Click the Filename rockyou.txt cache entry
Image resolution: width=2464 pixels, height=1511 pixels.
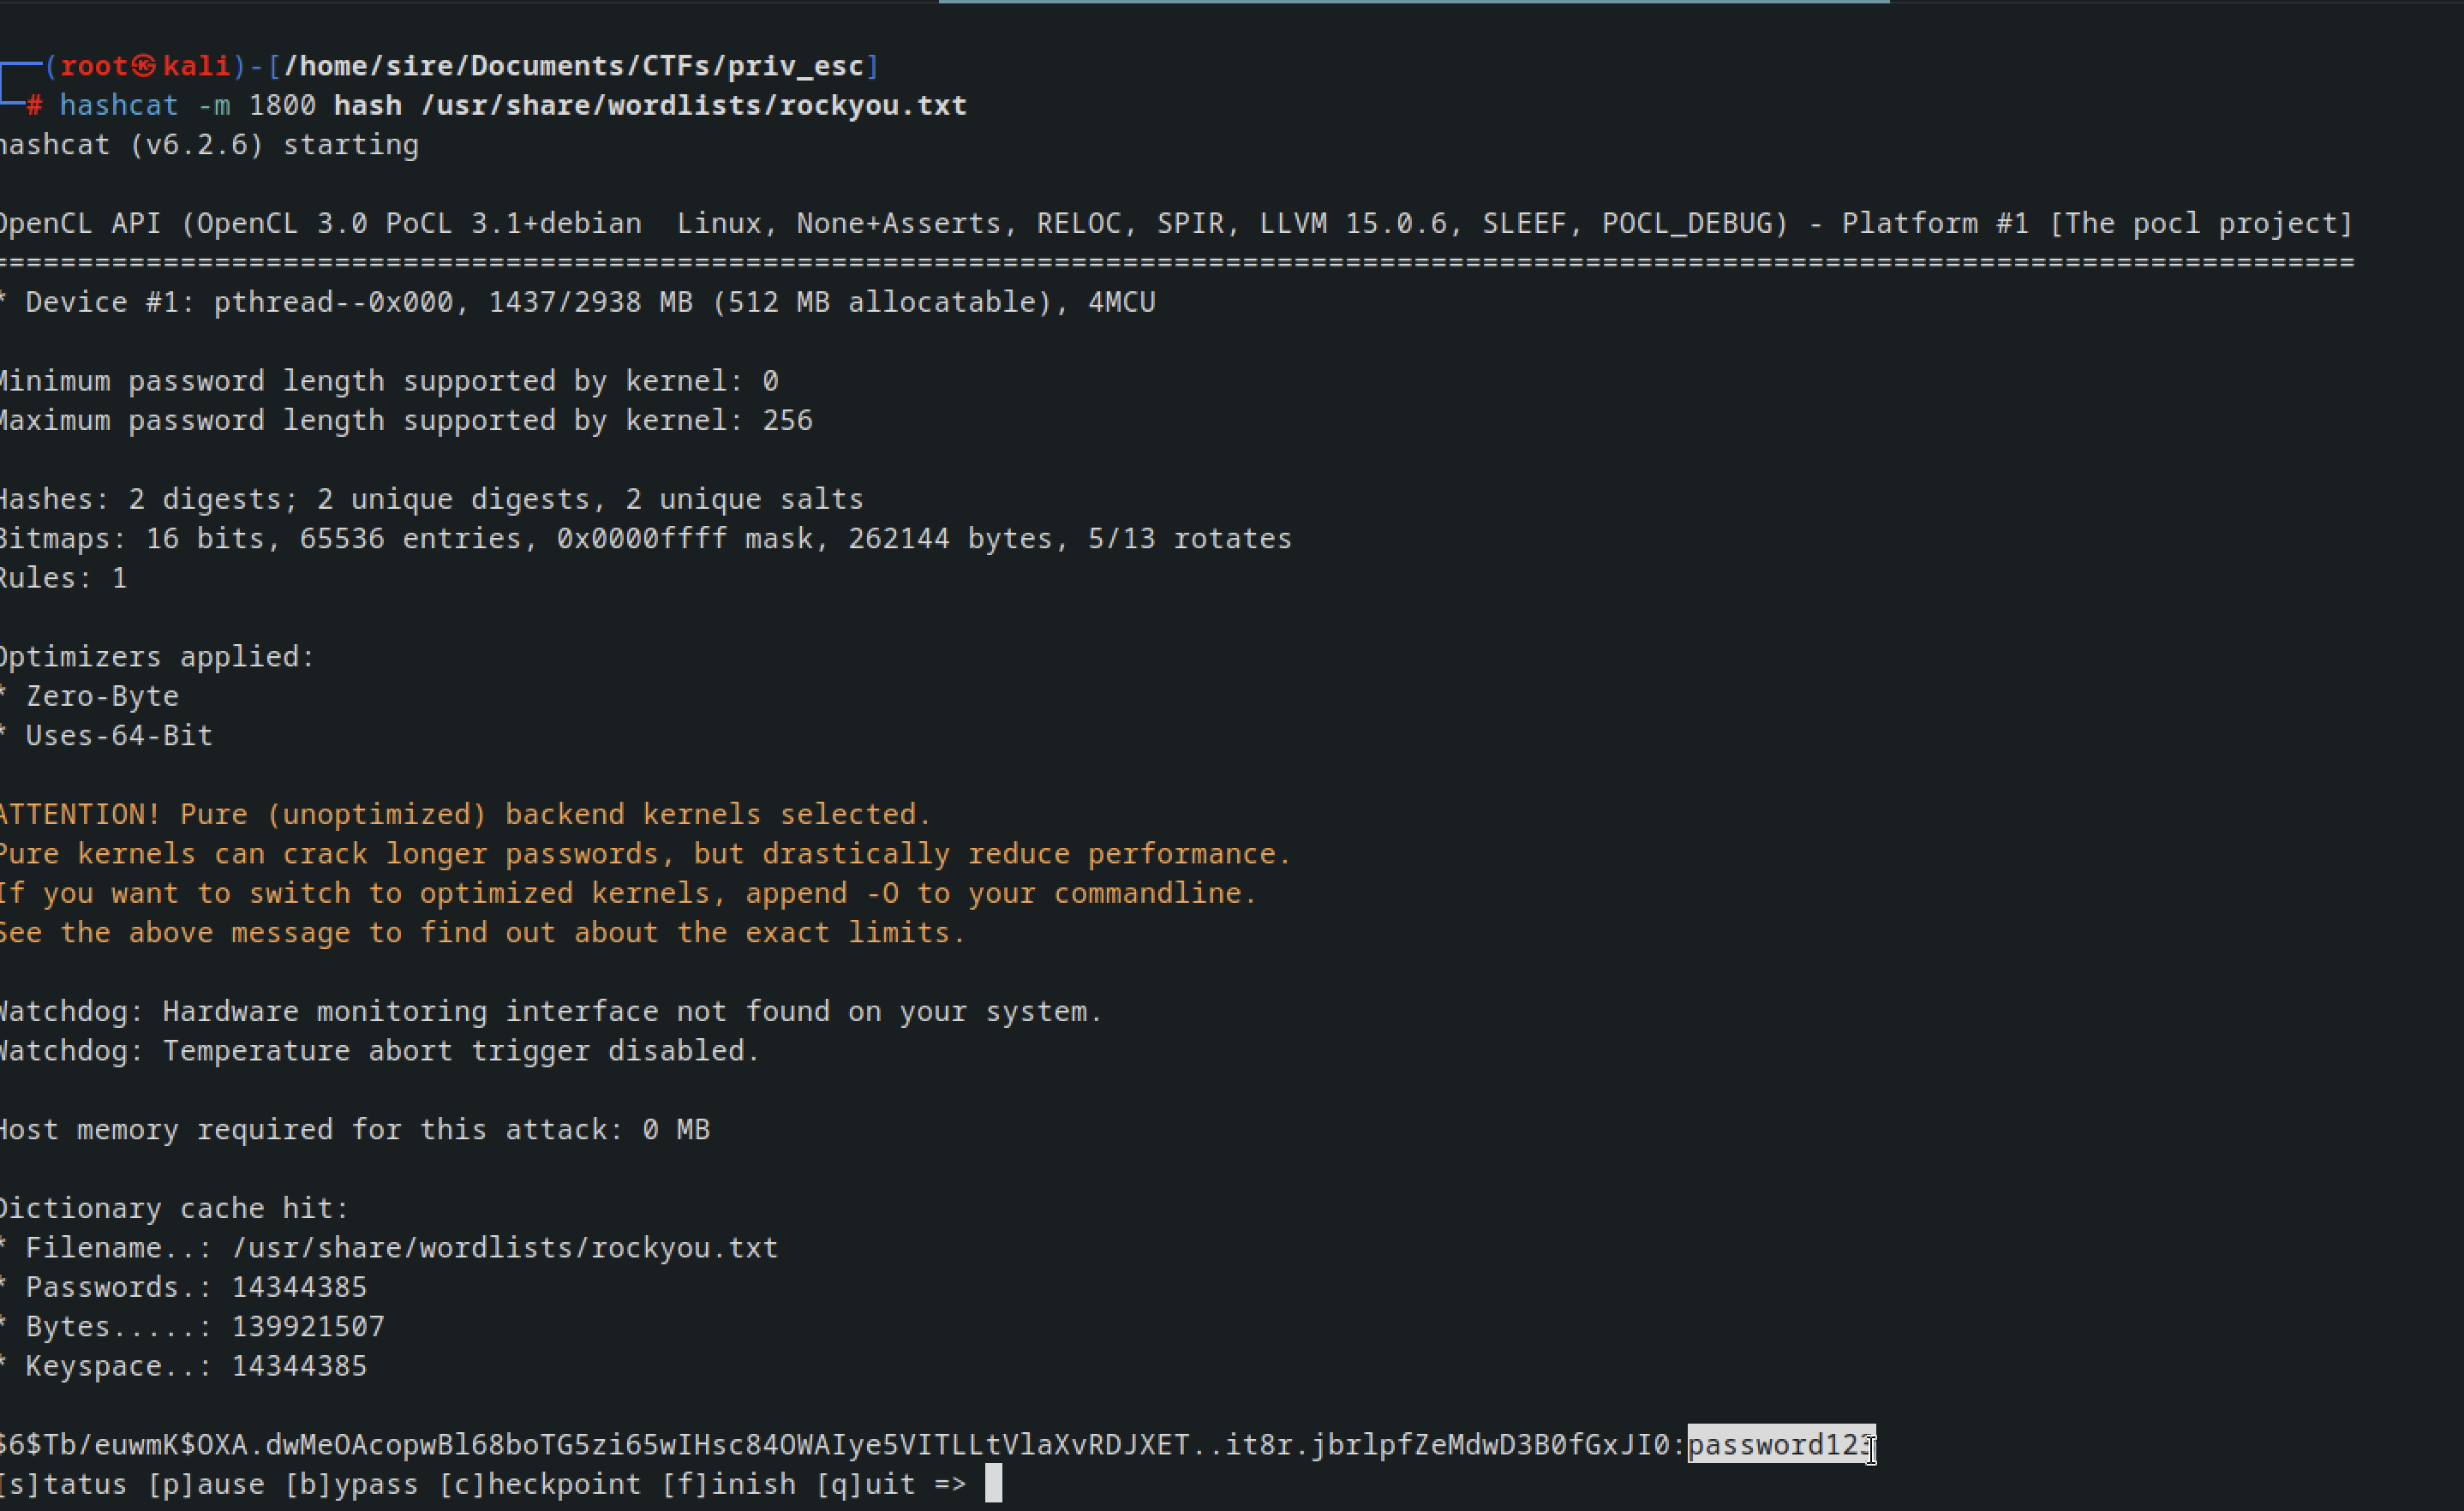389,1248
